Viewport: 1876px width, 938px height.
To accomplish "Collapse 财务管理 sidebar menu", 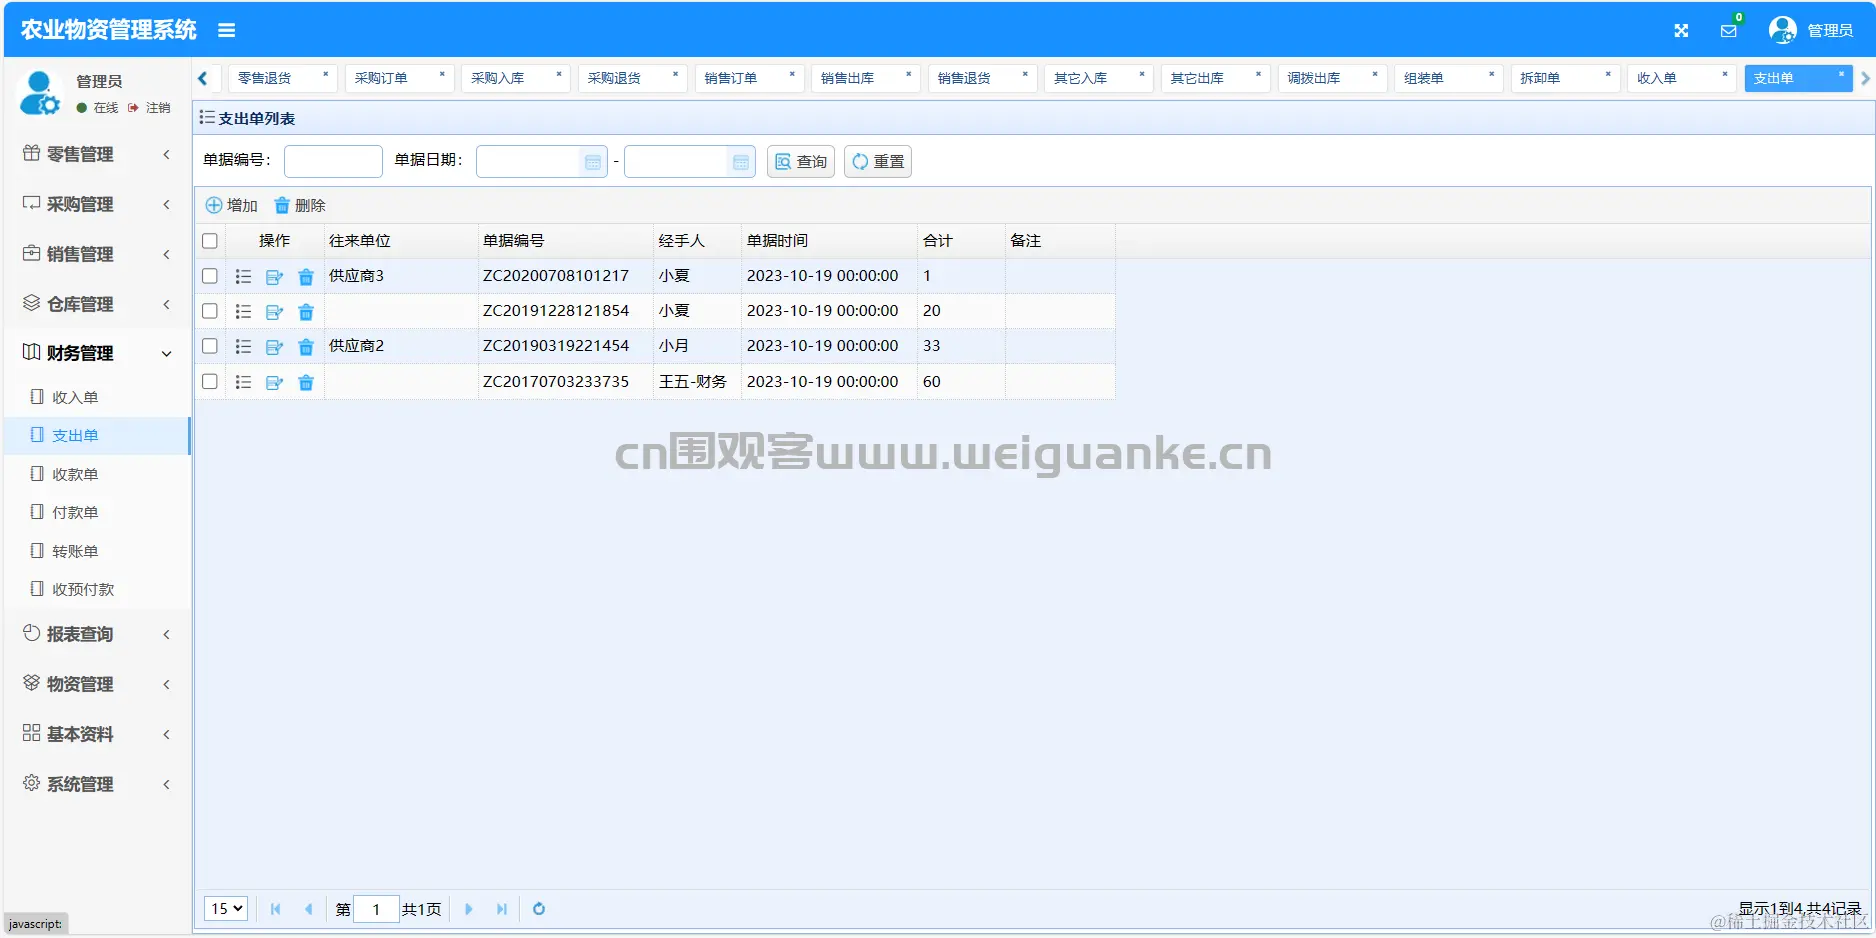I will pos(96,353).
